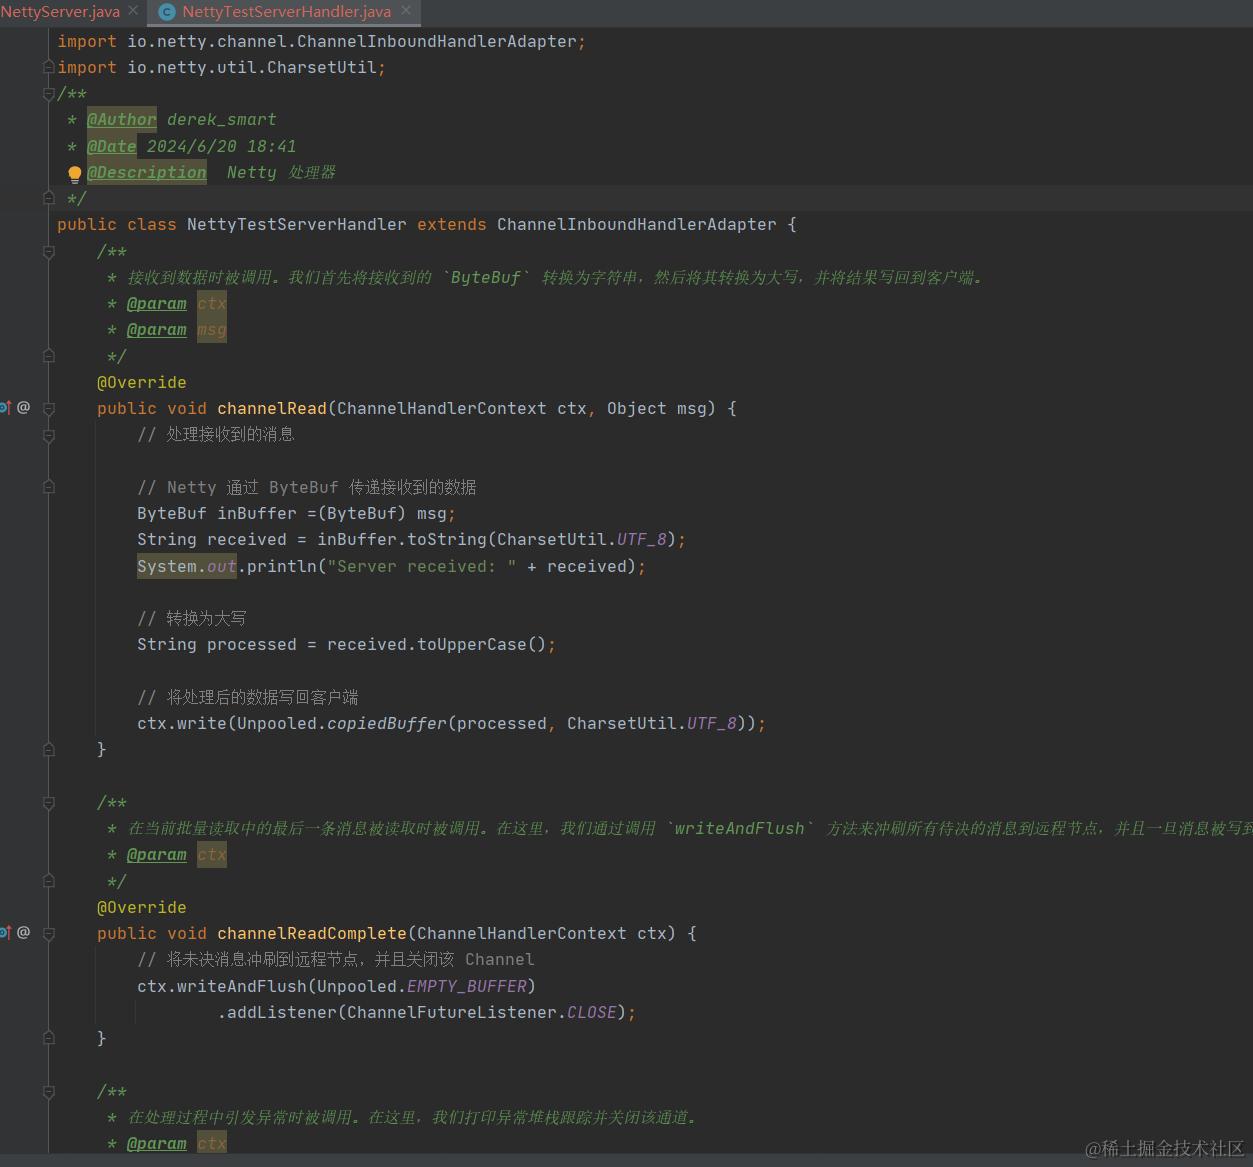1253x1167 pixels.
Task: Click @Override annotation above channelRead
Action: click(142, 383)
